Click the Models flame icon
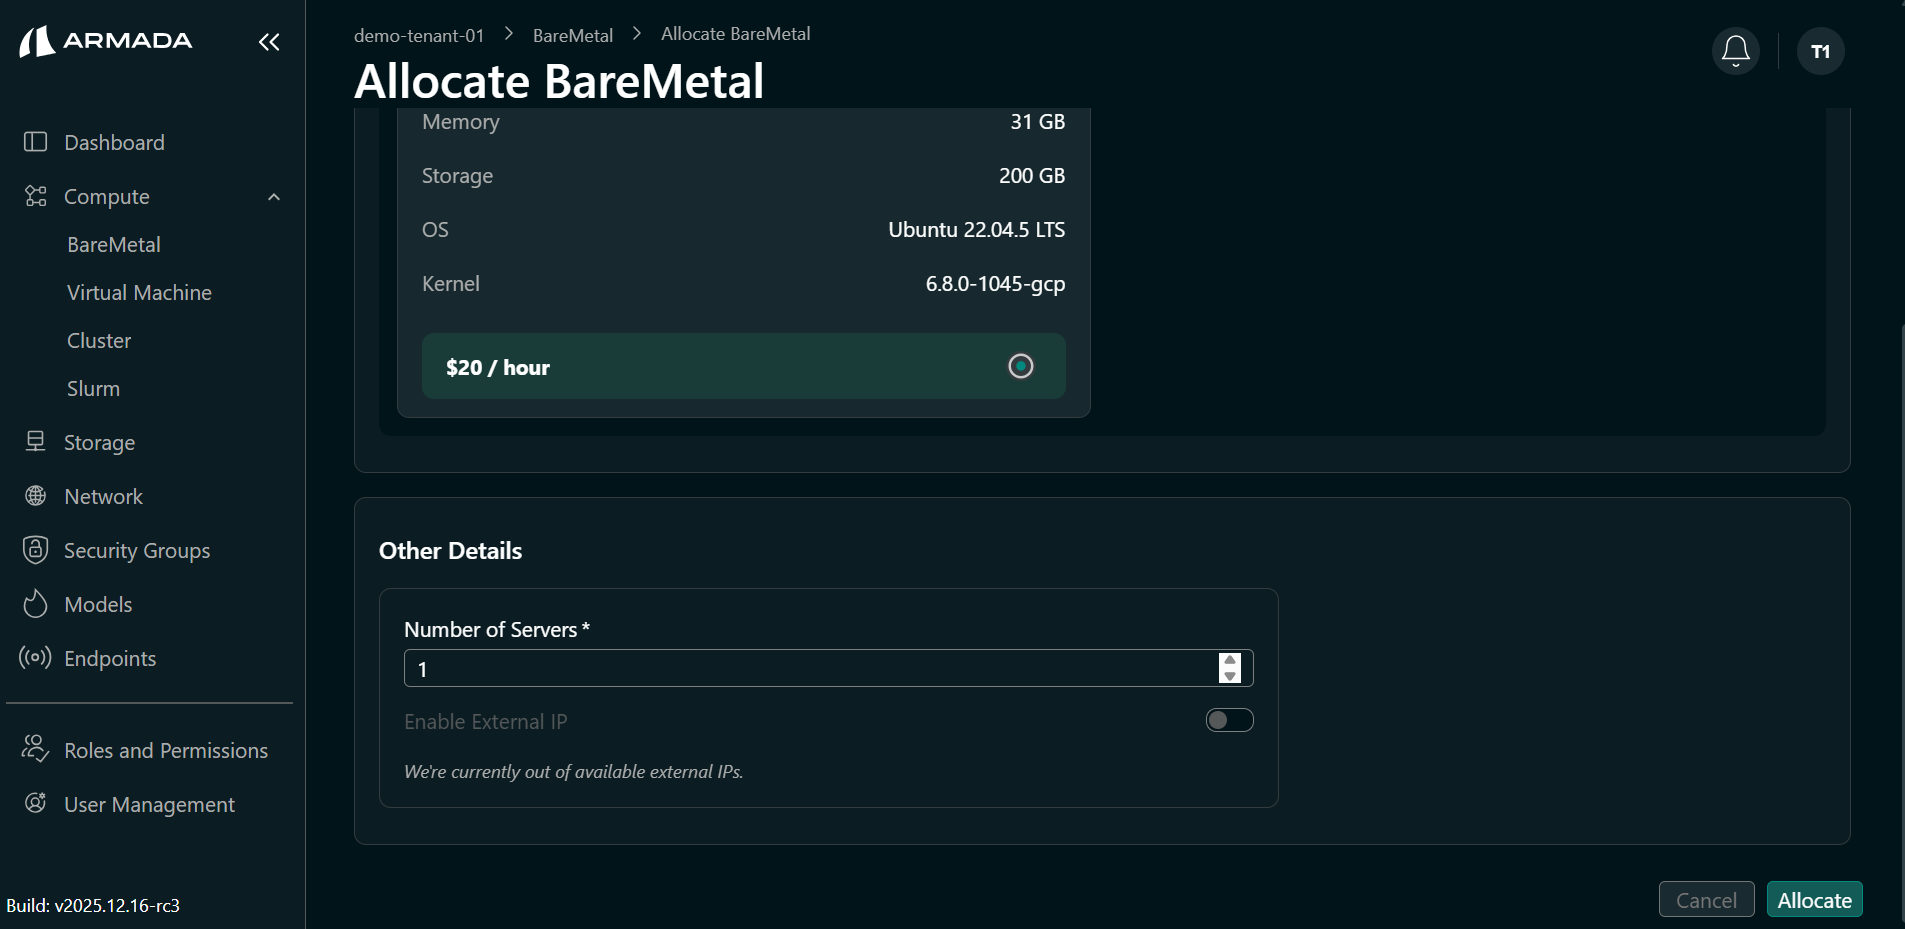The image size is (1905, 929). (35, 604)
